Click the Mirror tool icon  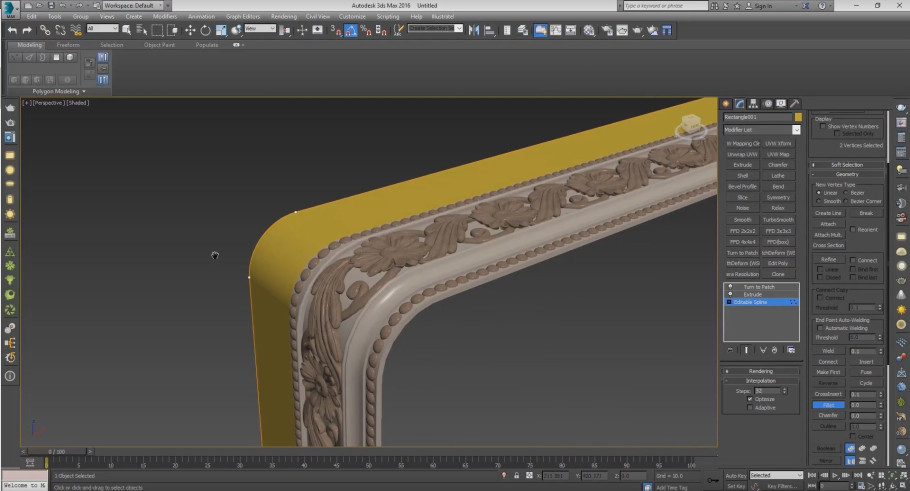click(x=474, y=30)
